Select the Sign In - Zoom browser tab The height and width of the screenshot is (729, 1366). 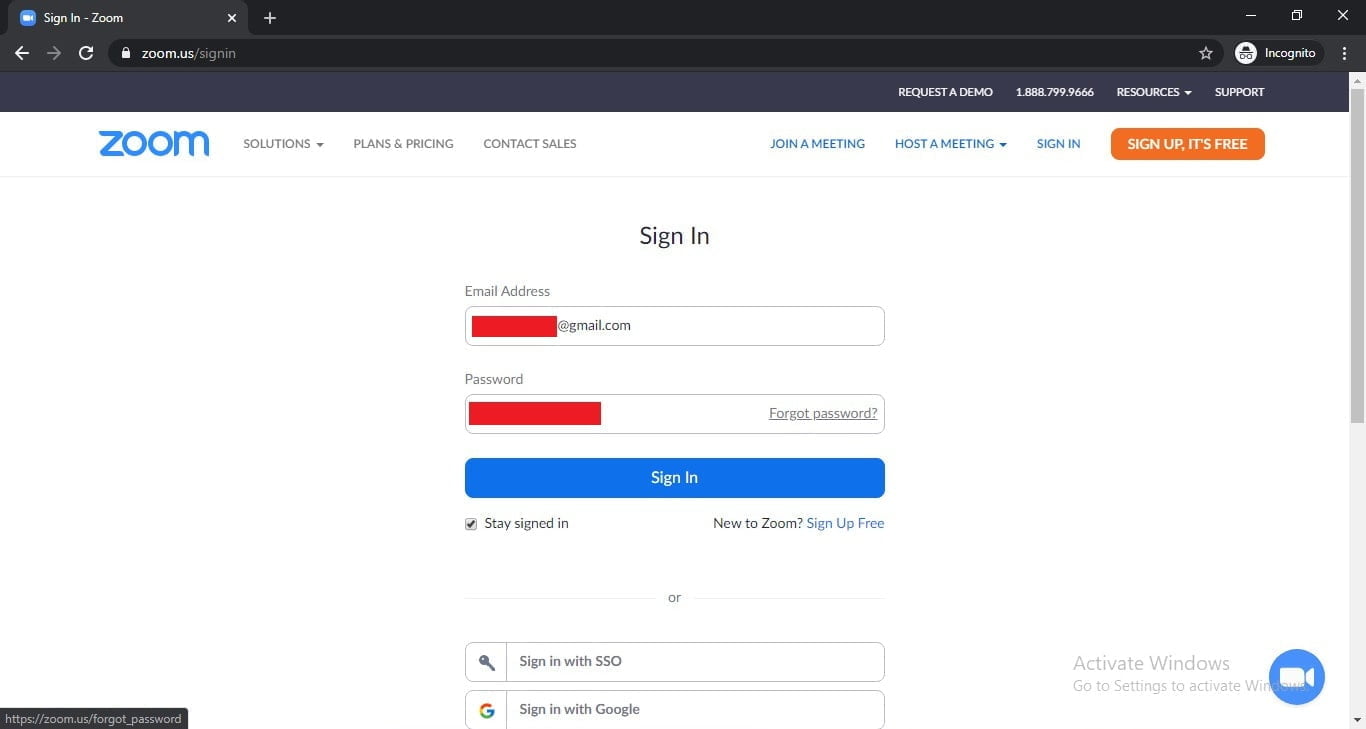[x=130, y=18]
